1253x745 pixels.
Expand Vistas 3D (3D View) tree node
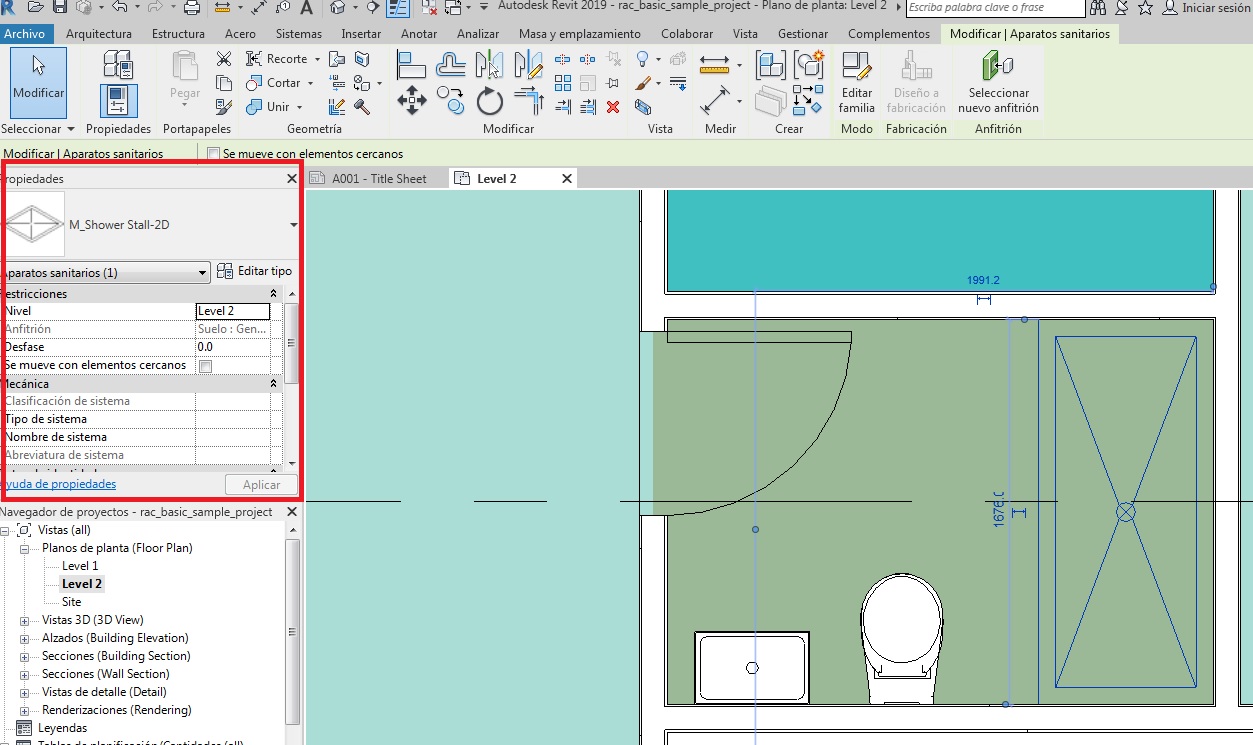[x=24, y=620]
